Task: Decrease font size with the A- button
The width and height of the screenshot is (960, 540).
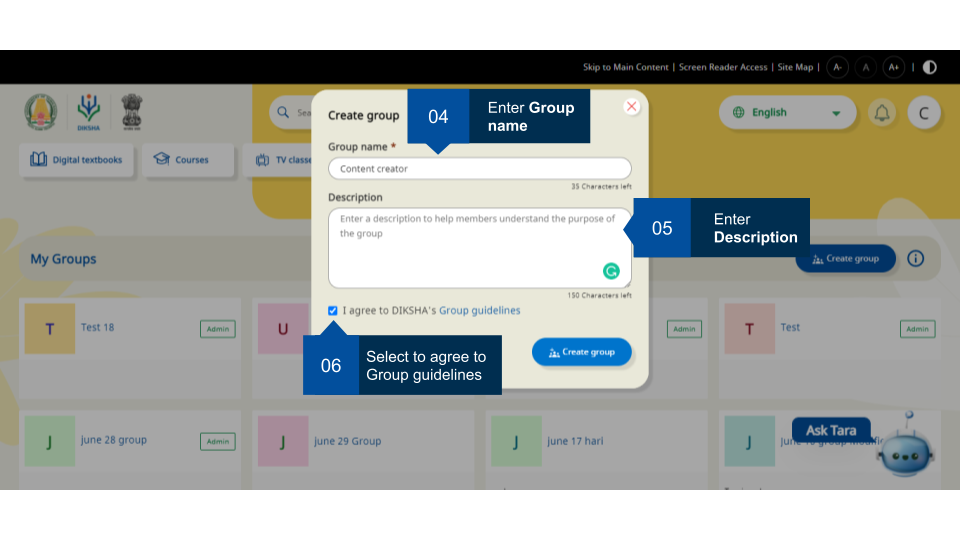Action: 838,67
